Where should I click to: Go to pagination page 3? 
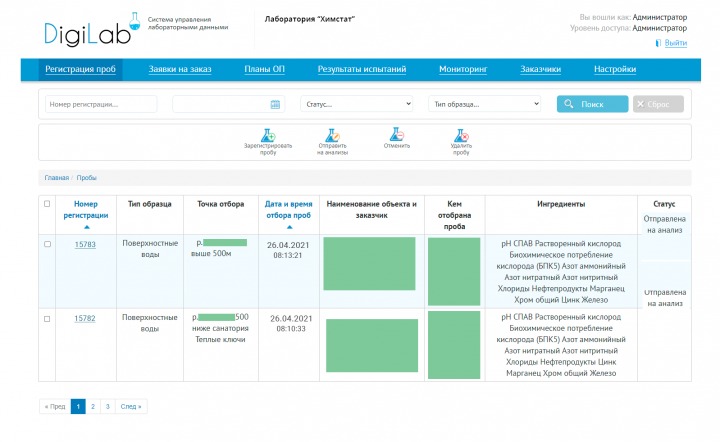coord(107,407)
